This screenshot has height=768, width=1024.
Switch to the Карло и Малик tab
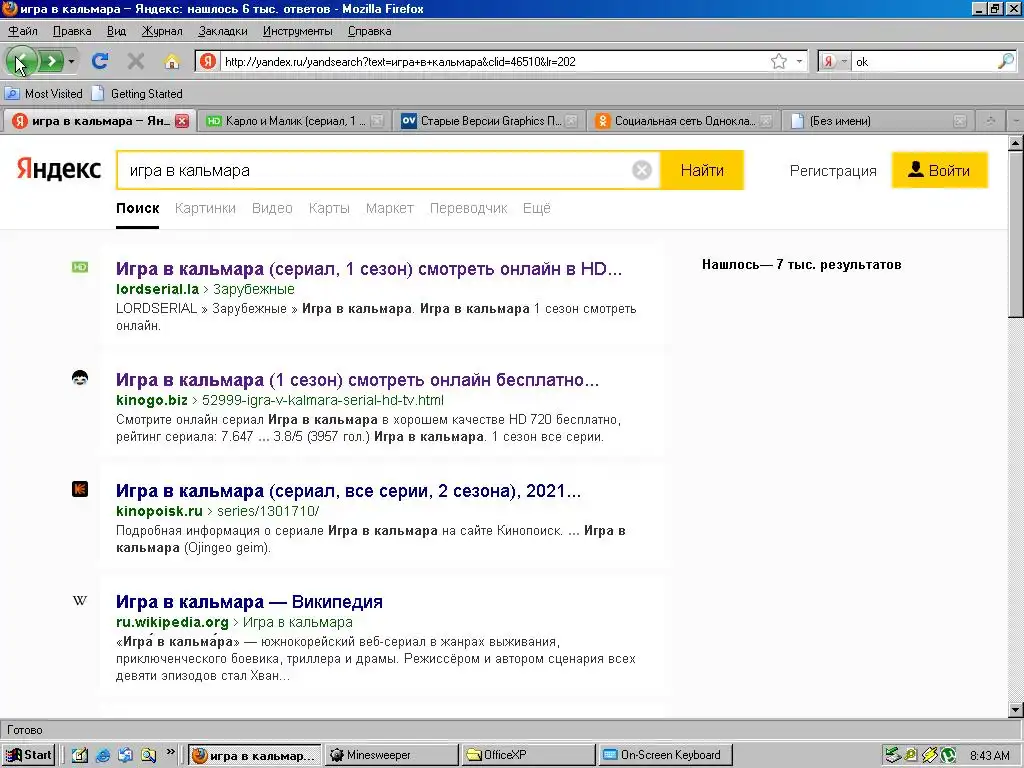click(x=294, y=121)
